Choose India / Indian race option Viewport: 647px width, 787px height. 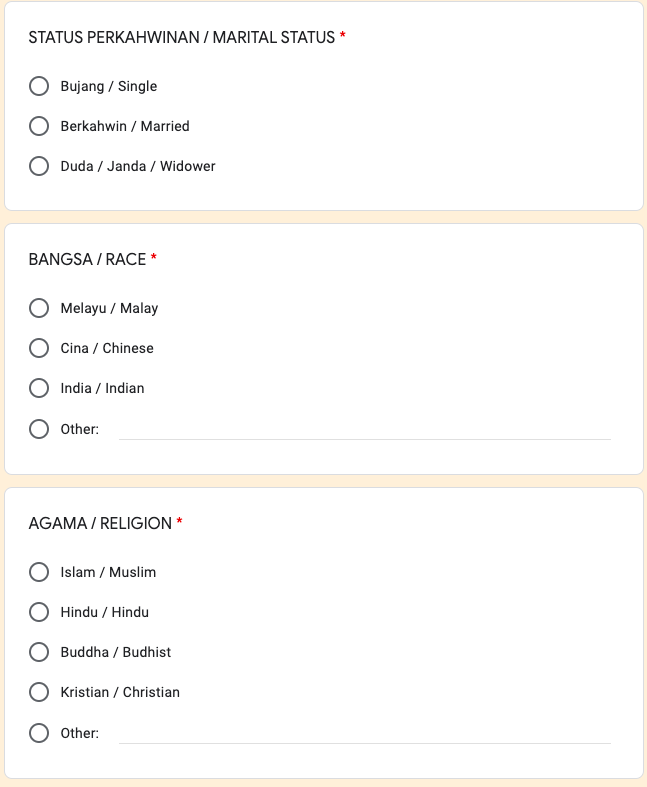point(39,388)
